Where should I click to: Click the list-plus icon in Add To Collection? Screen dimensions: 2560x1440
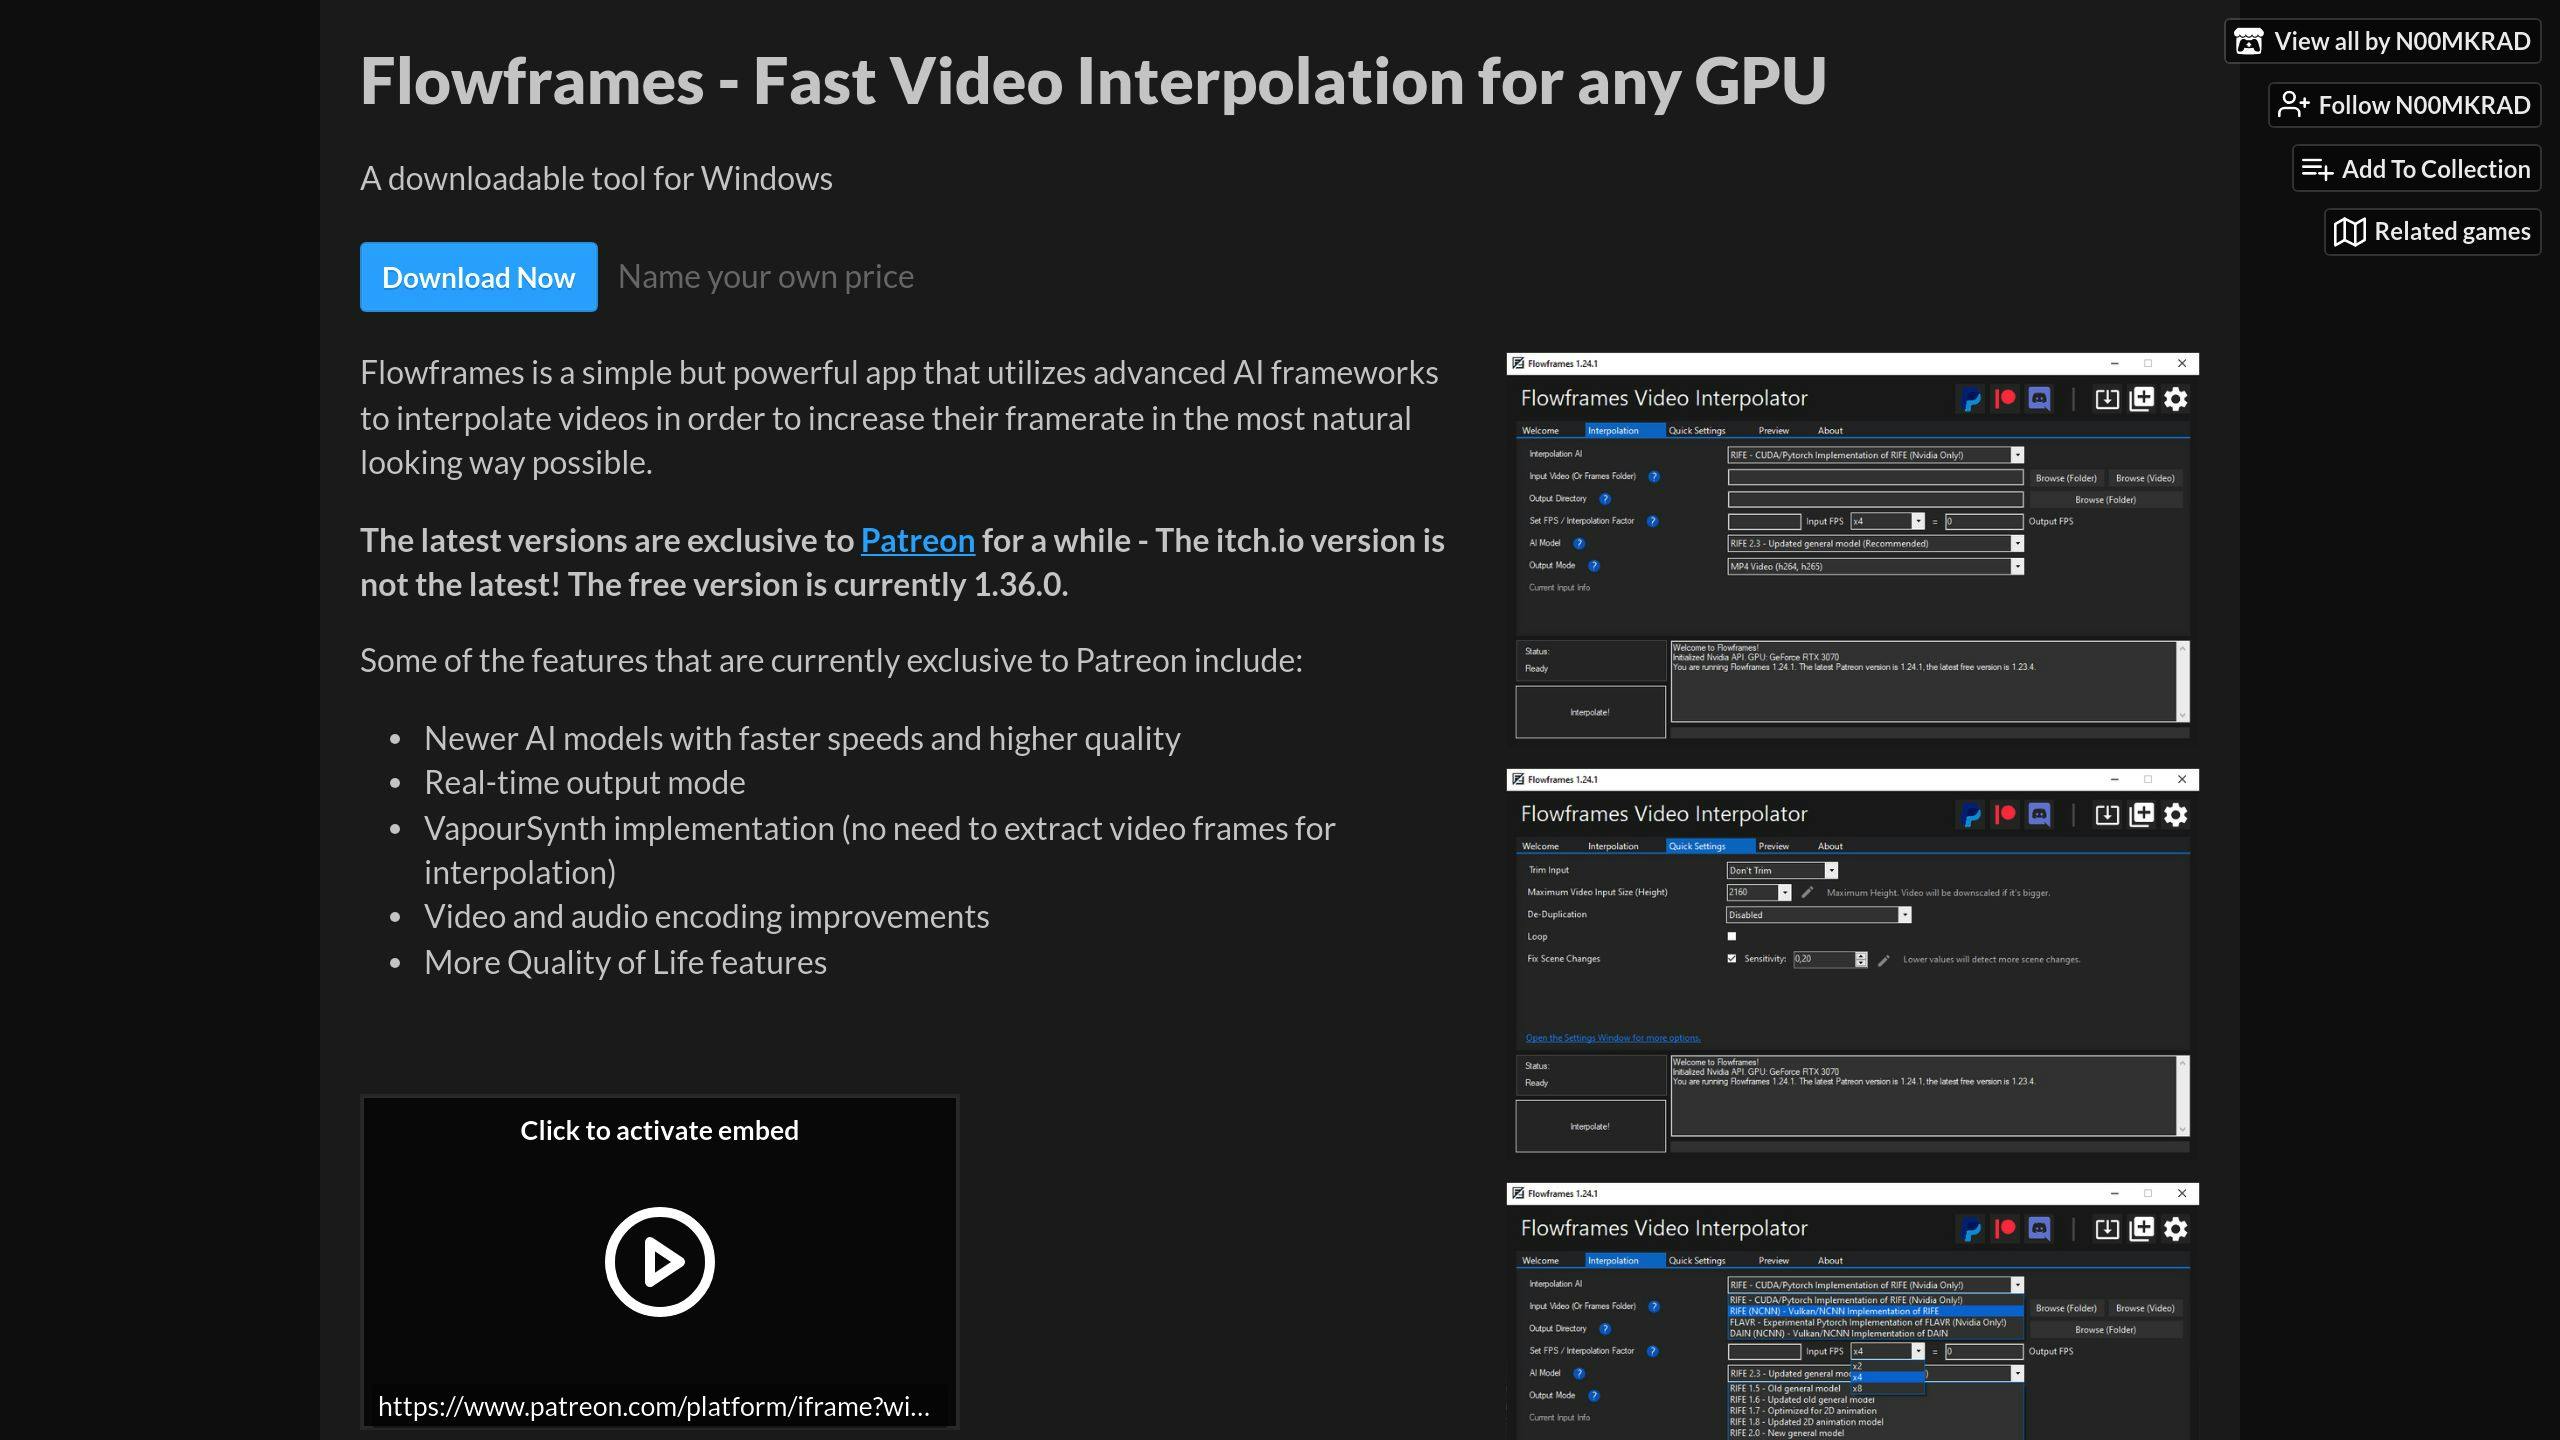(2317, 169)
